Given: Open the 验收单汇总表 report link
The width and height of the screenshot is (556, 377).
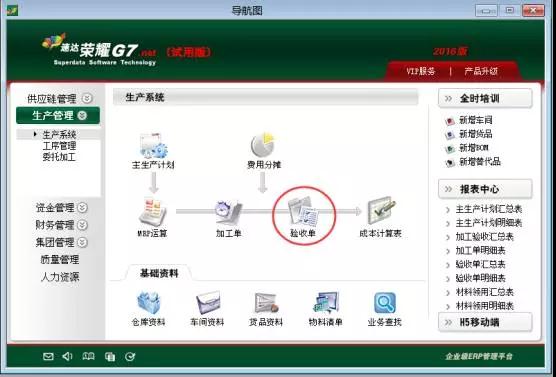Looking at the screenshot, I should (x=480, y=264).
